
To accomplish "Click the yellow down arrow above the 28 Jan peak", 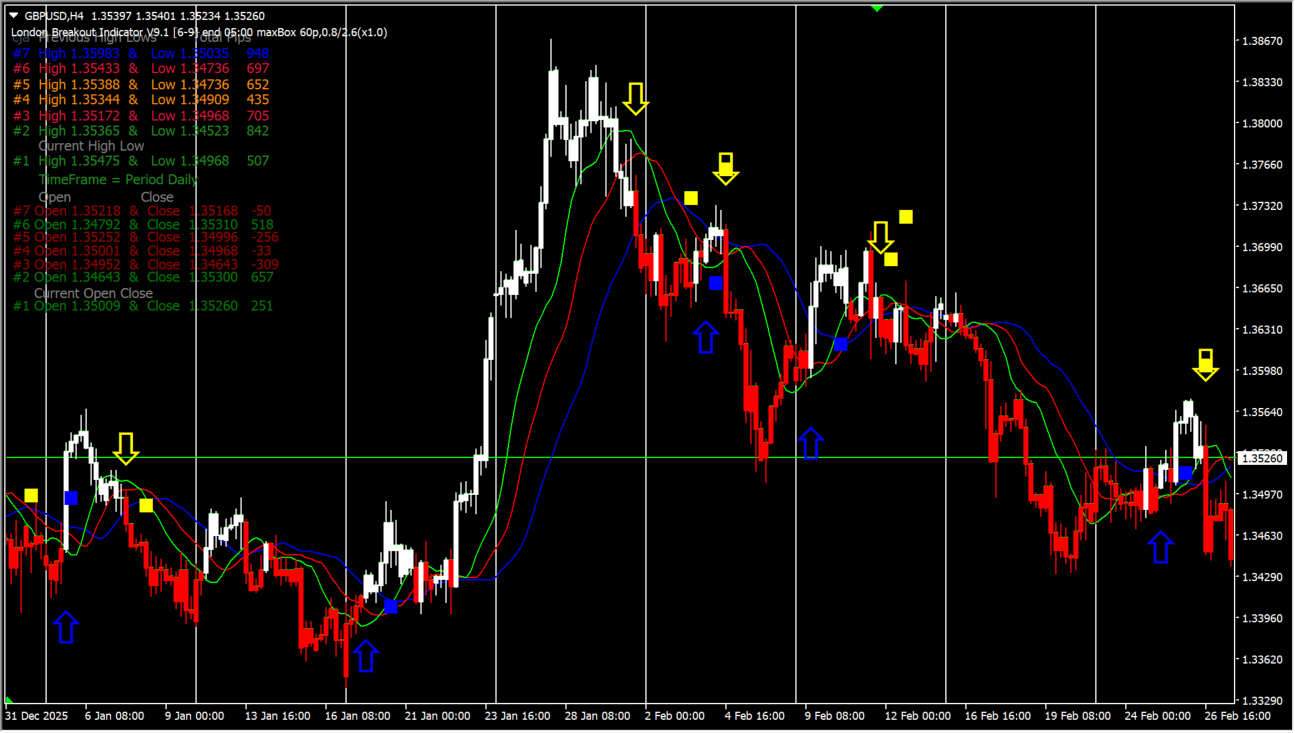I will pos(635,98).
